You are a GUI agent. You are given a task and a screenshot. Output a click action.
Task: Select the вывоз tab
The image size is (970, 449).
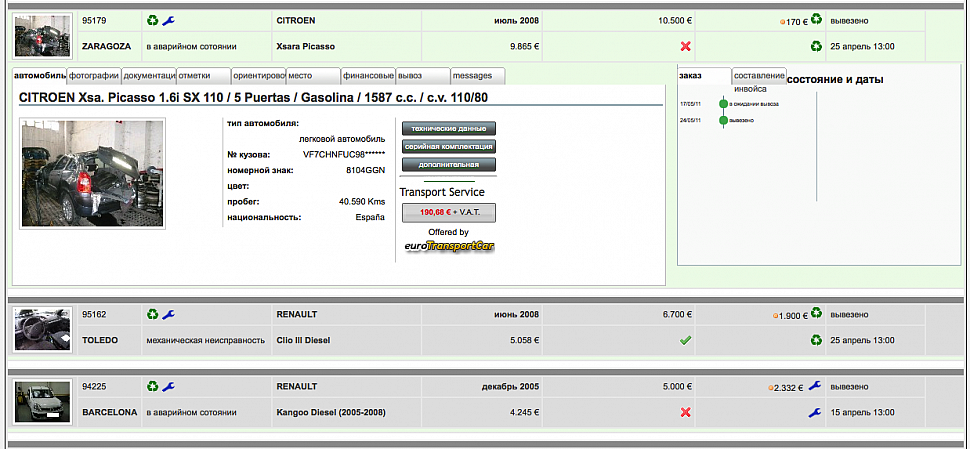click(x=423, y=75)
